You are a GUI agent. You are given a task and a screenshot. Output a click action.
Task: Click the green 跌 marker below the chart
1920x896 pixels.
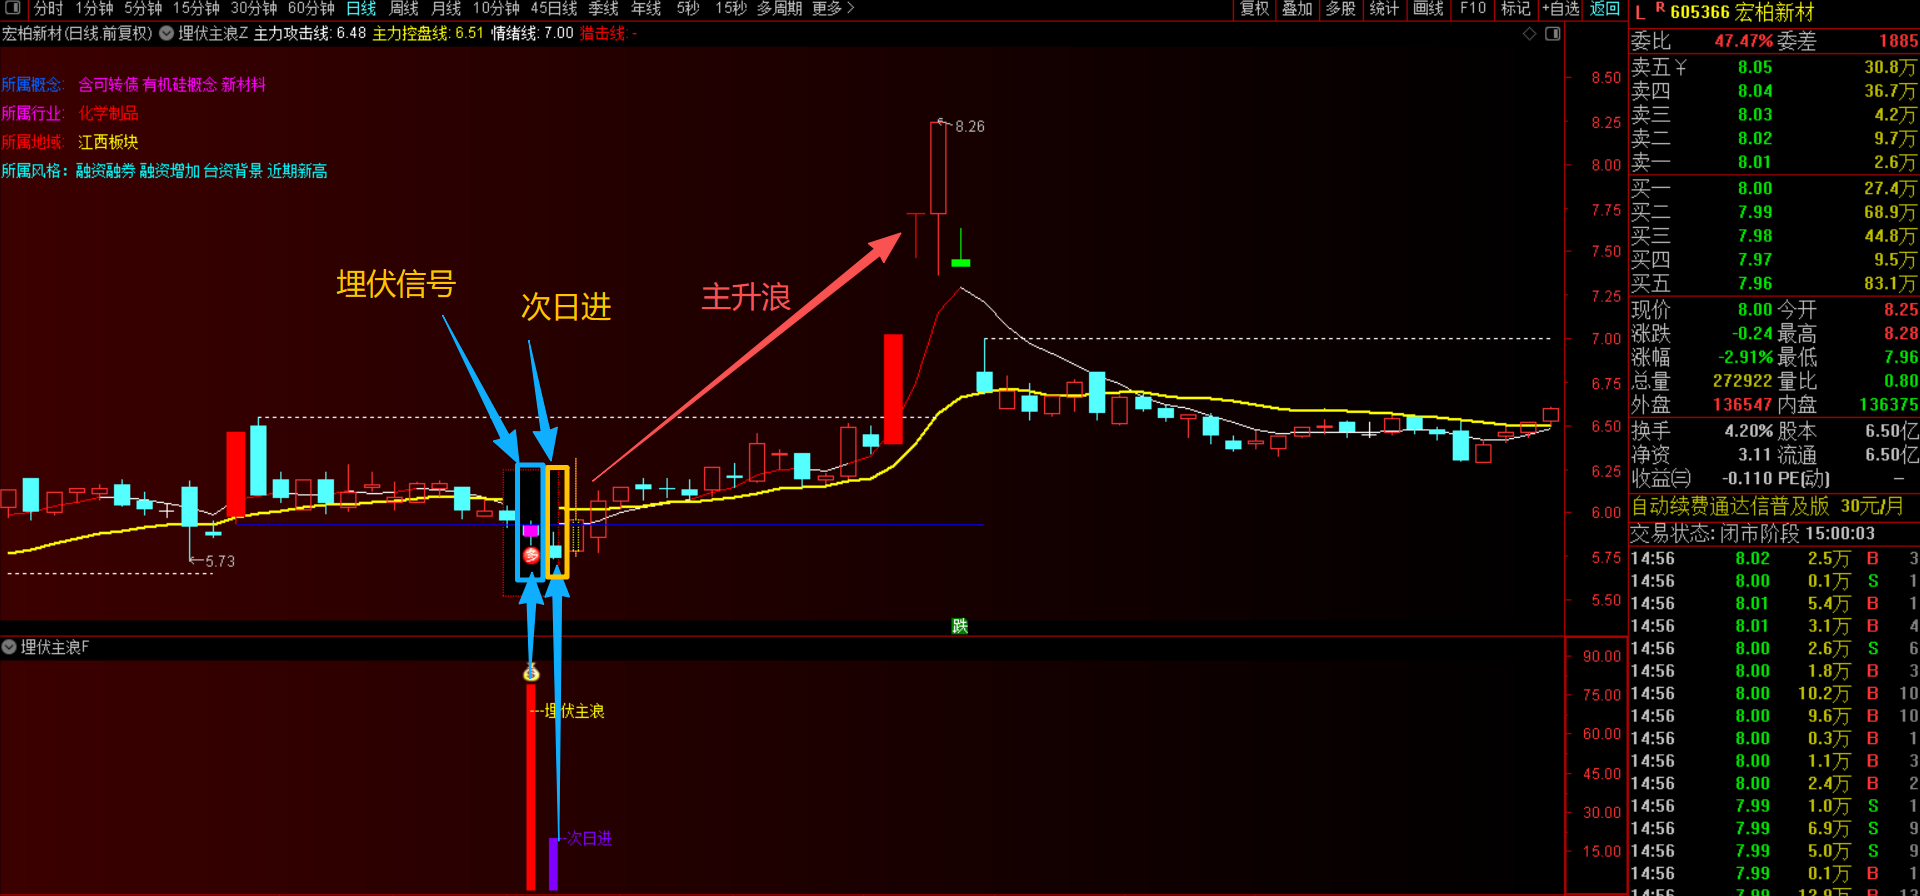960,626
